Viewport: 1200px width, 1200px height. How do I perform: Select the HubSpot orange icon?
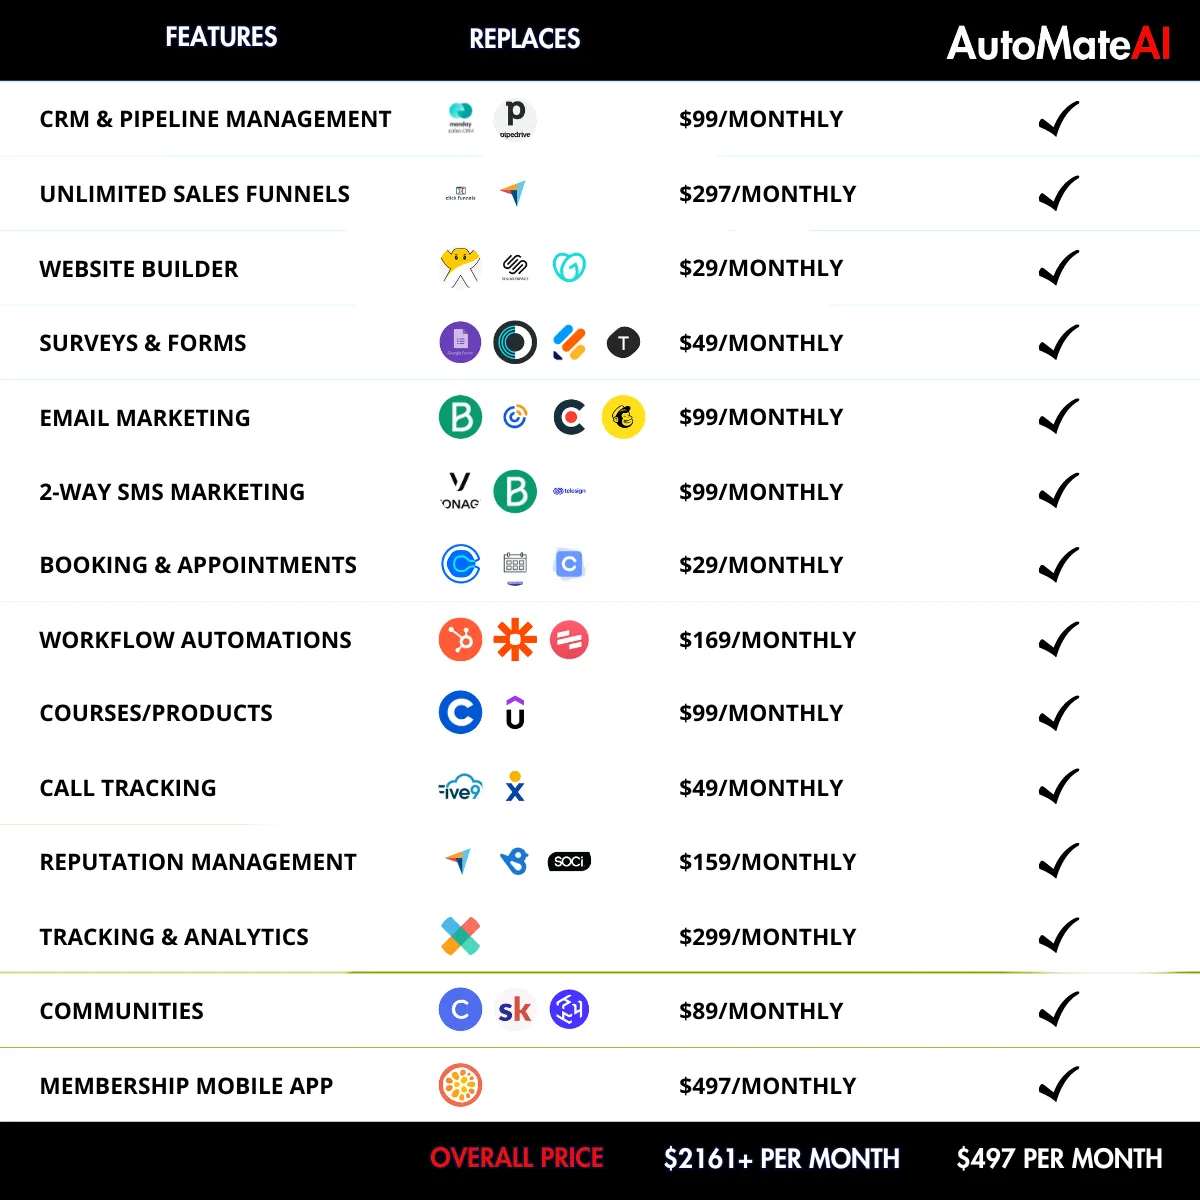pyautogui.click(x=460, y=640)
